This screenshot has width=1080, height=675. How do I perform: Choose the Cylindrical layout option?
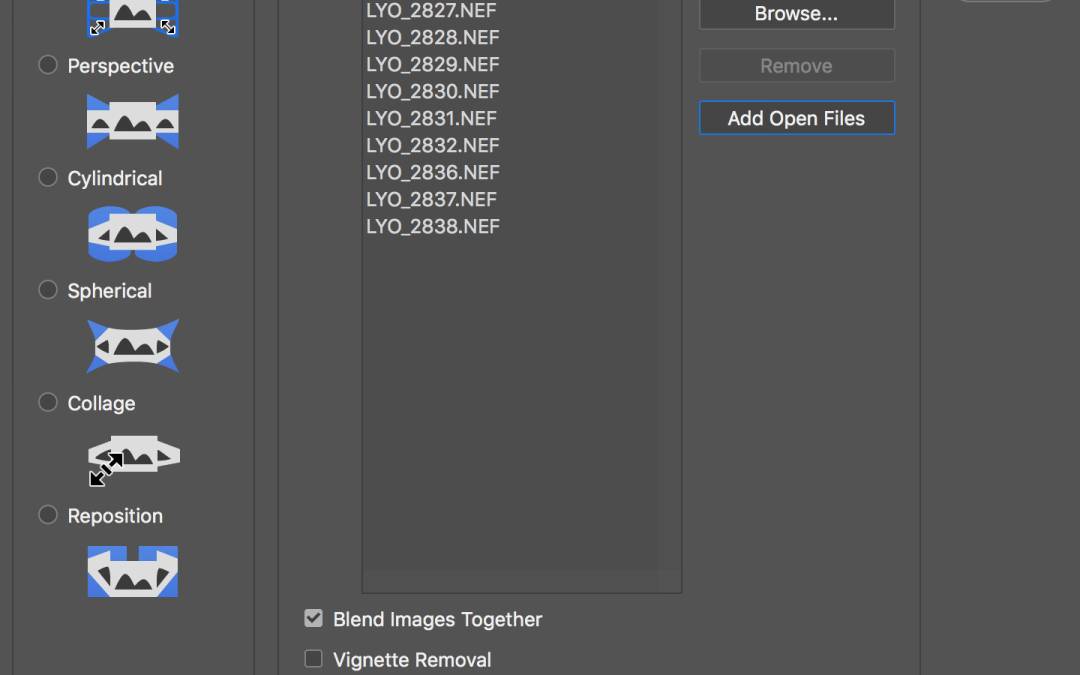pyautogui.click(x=48, y=177)
